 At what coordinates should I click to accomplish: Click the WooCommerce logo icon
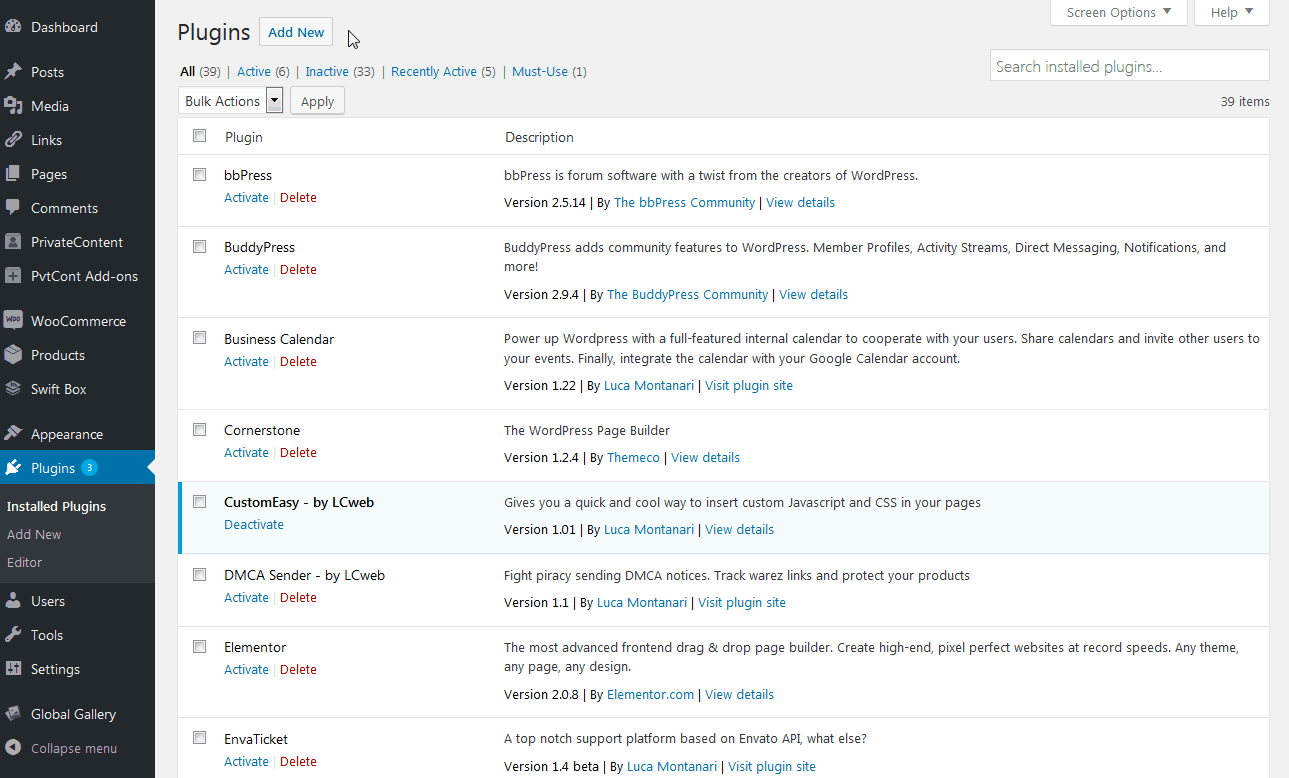coord(13,321)
